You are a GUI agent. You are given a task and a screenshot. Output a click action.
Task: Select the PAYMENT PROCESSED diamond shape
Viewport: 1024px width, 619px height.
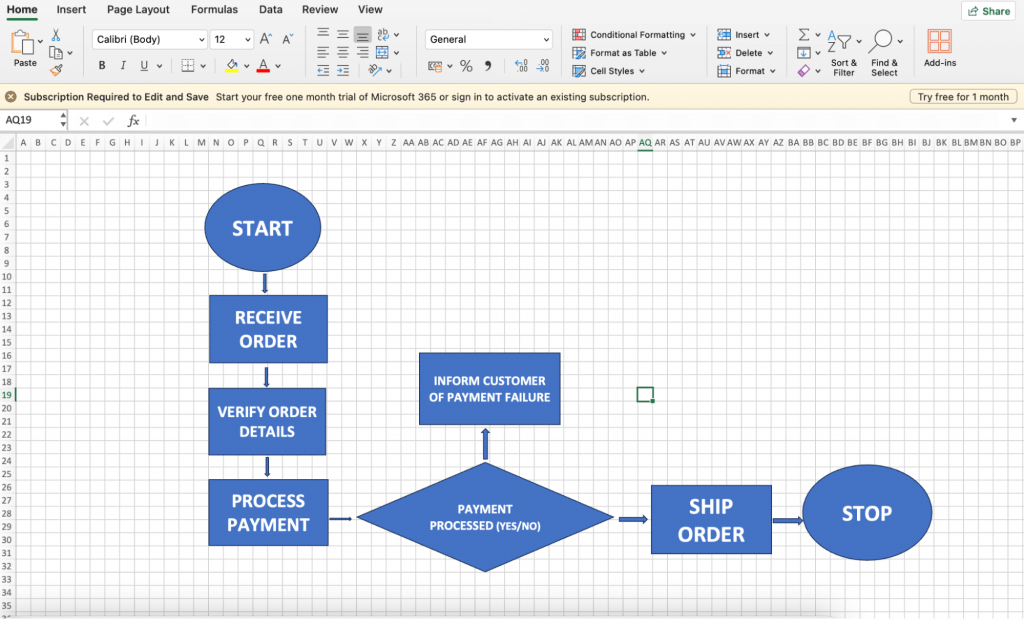point(485,517)
